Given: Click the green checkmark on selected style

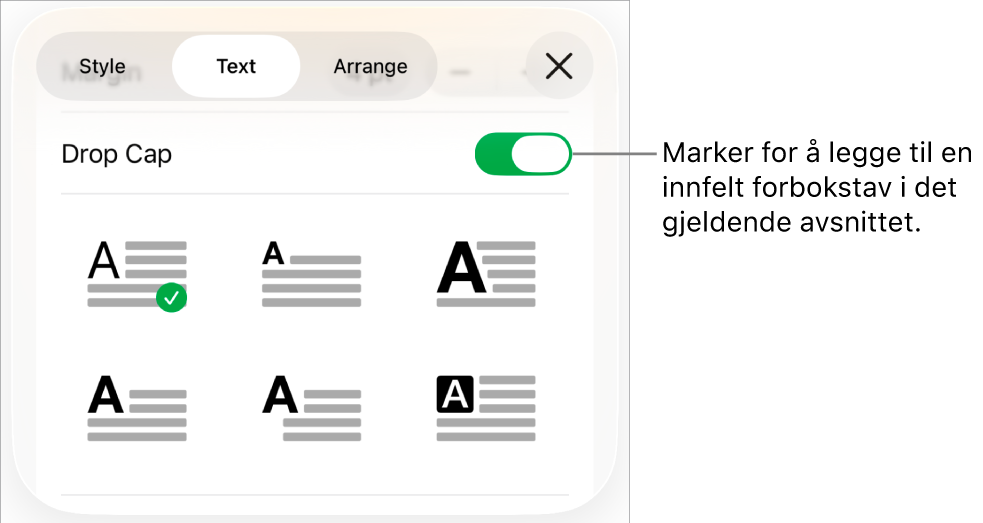Looking at the screenshot, I should point(172,297).
